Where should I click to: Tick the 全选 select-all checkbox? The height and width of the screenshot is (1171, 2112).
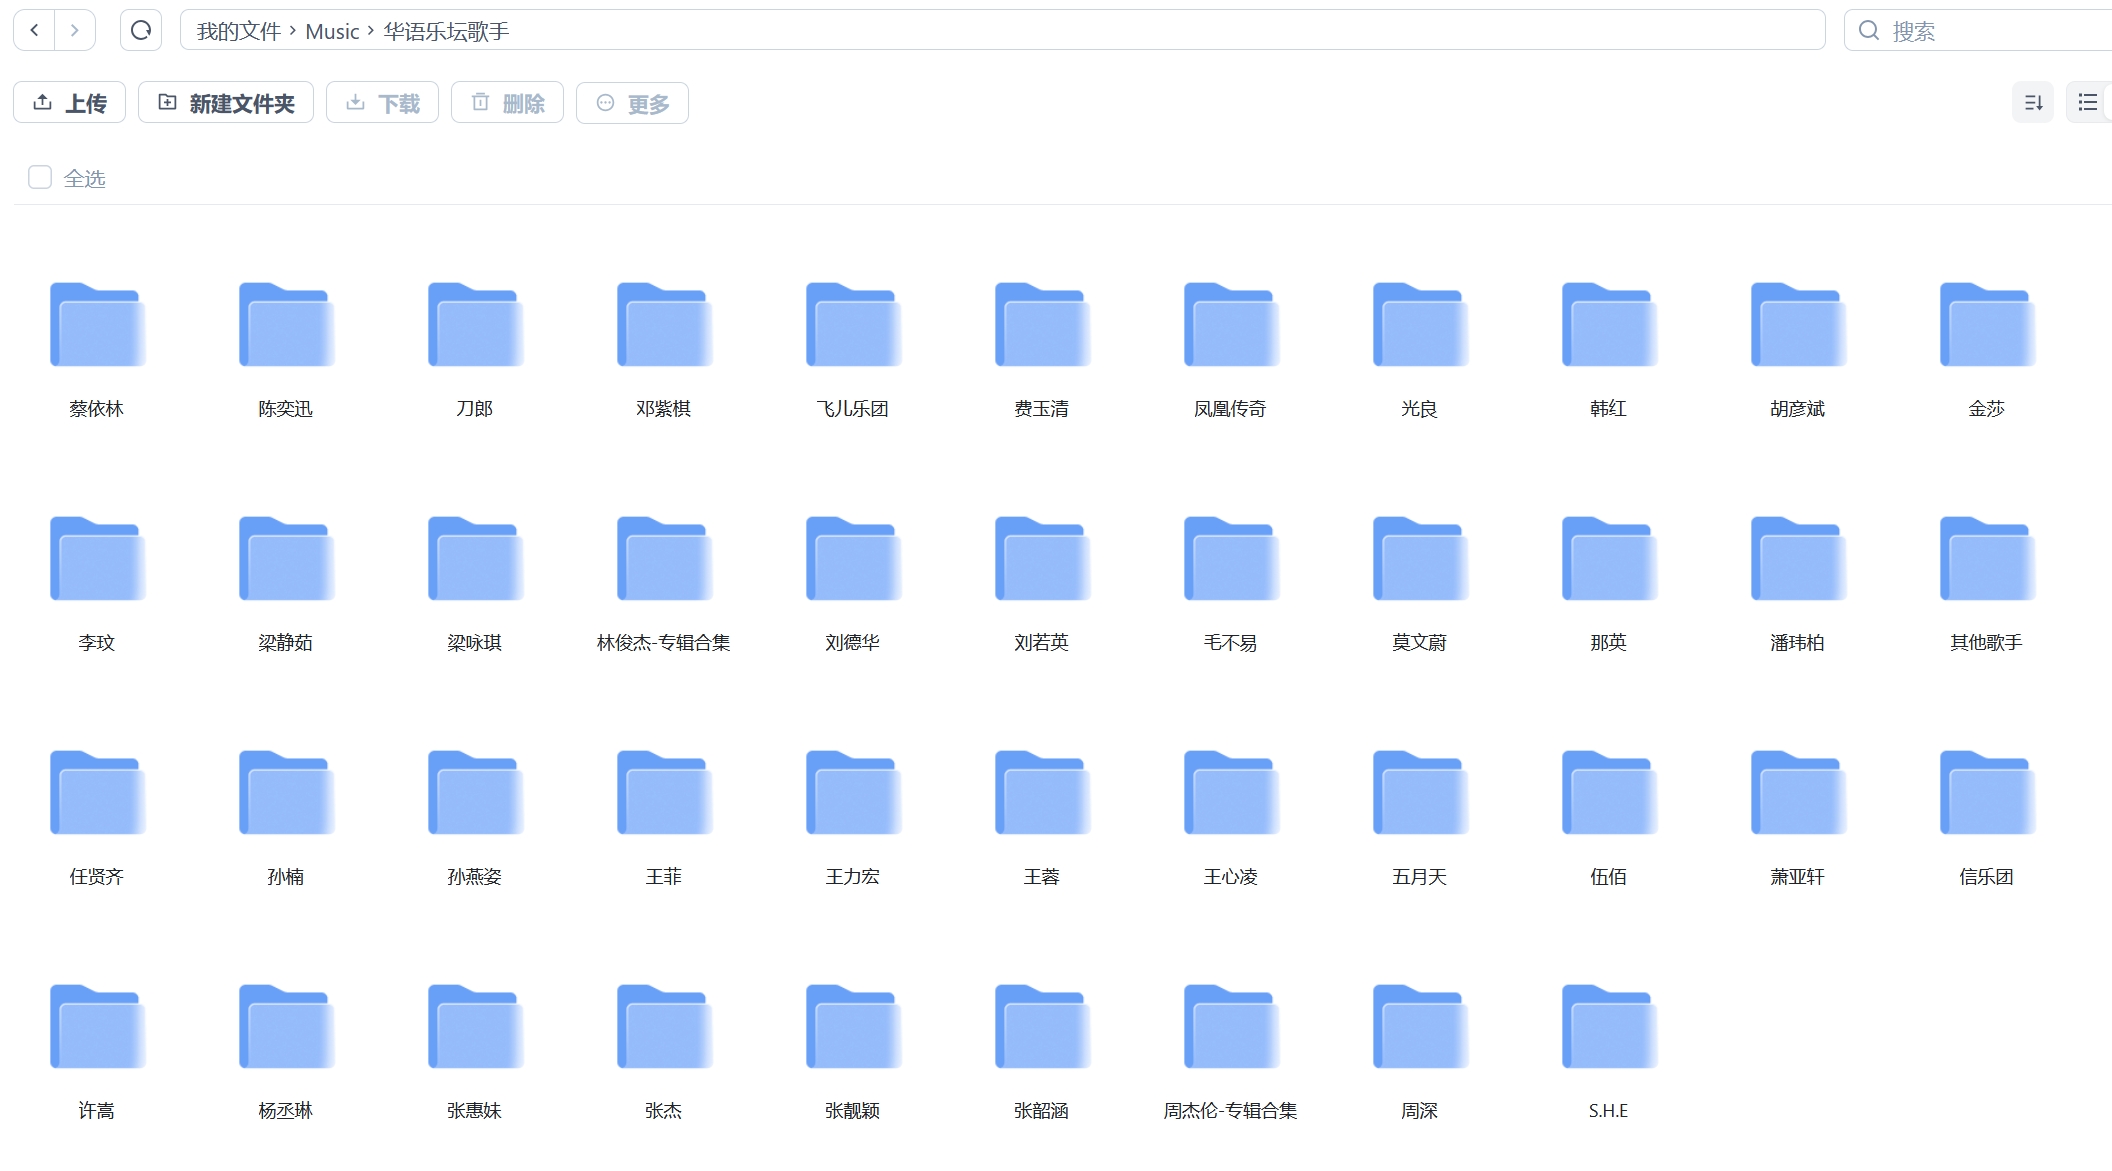pos(40,178)
